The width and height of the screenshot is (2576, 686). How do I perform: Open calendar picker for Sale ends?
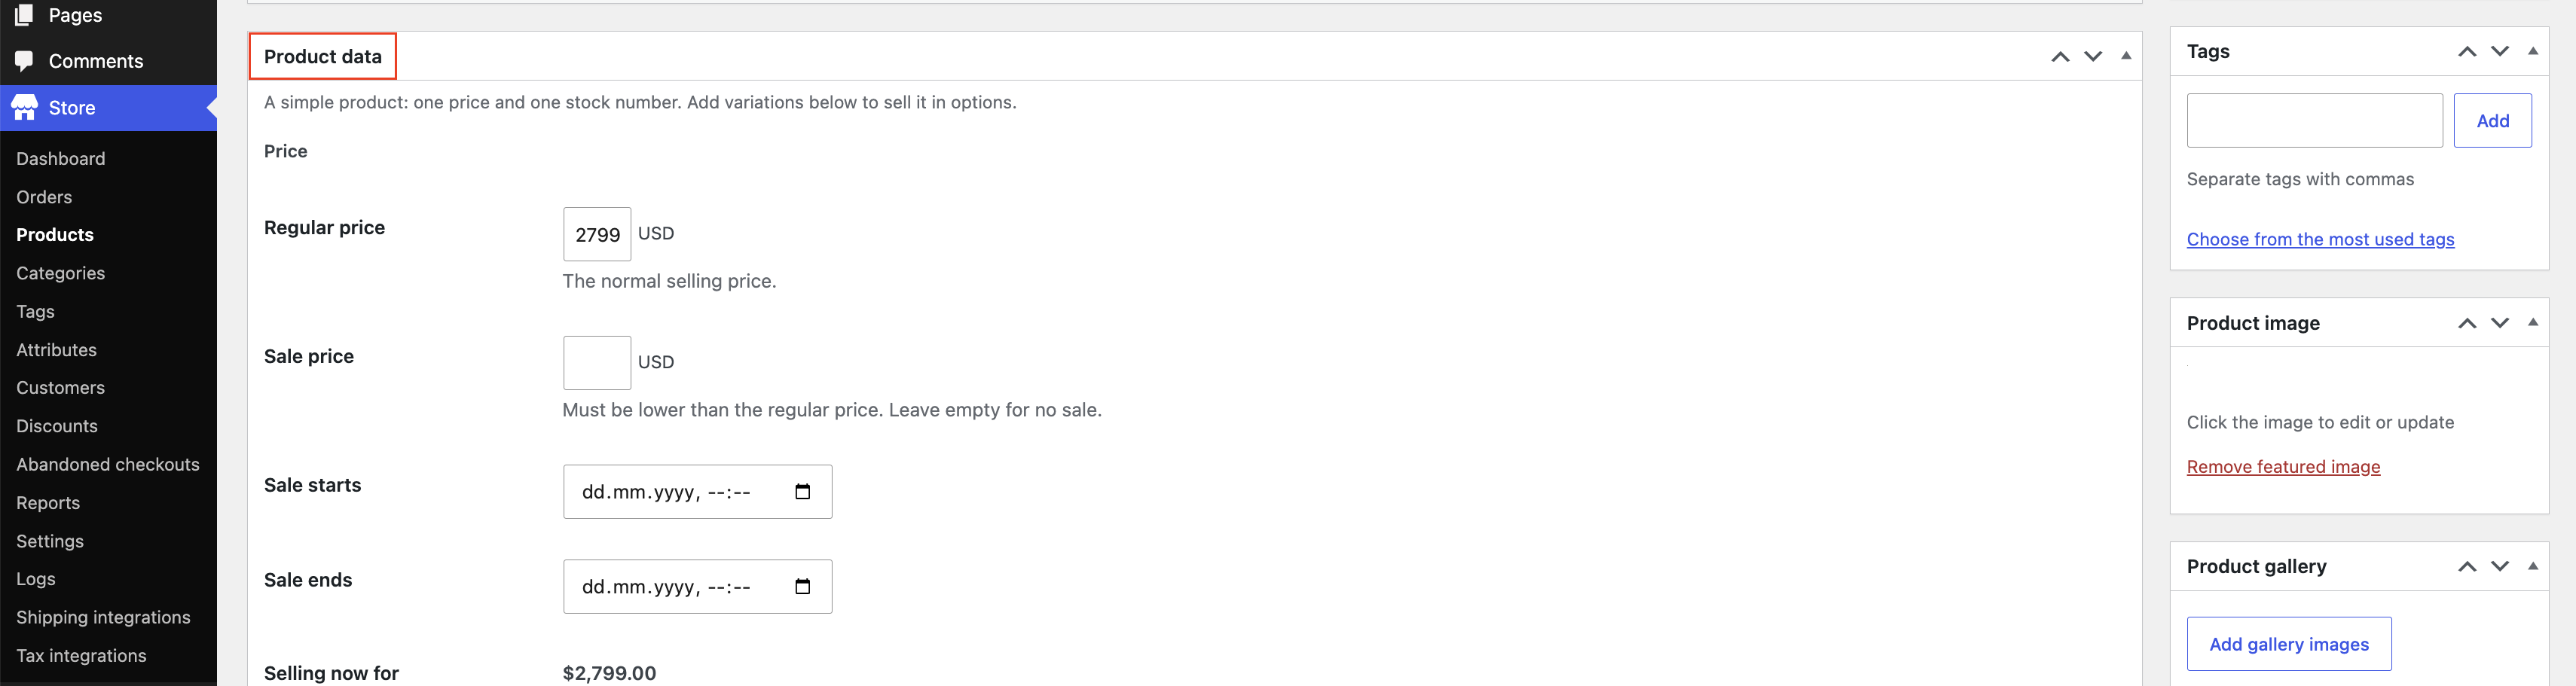click(802, 586)
